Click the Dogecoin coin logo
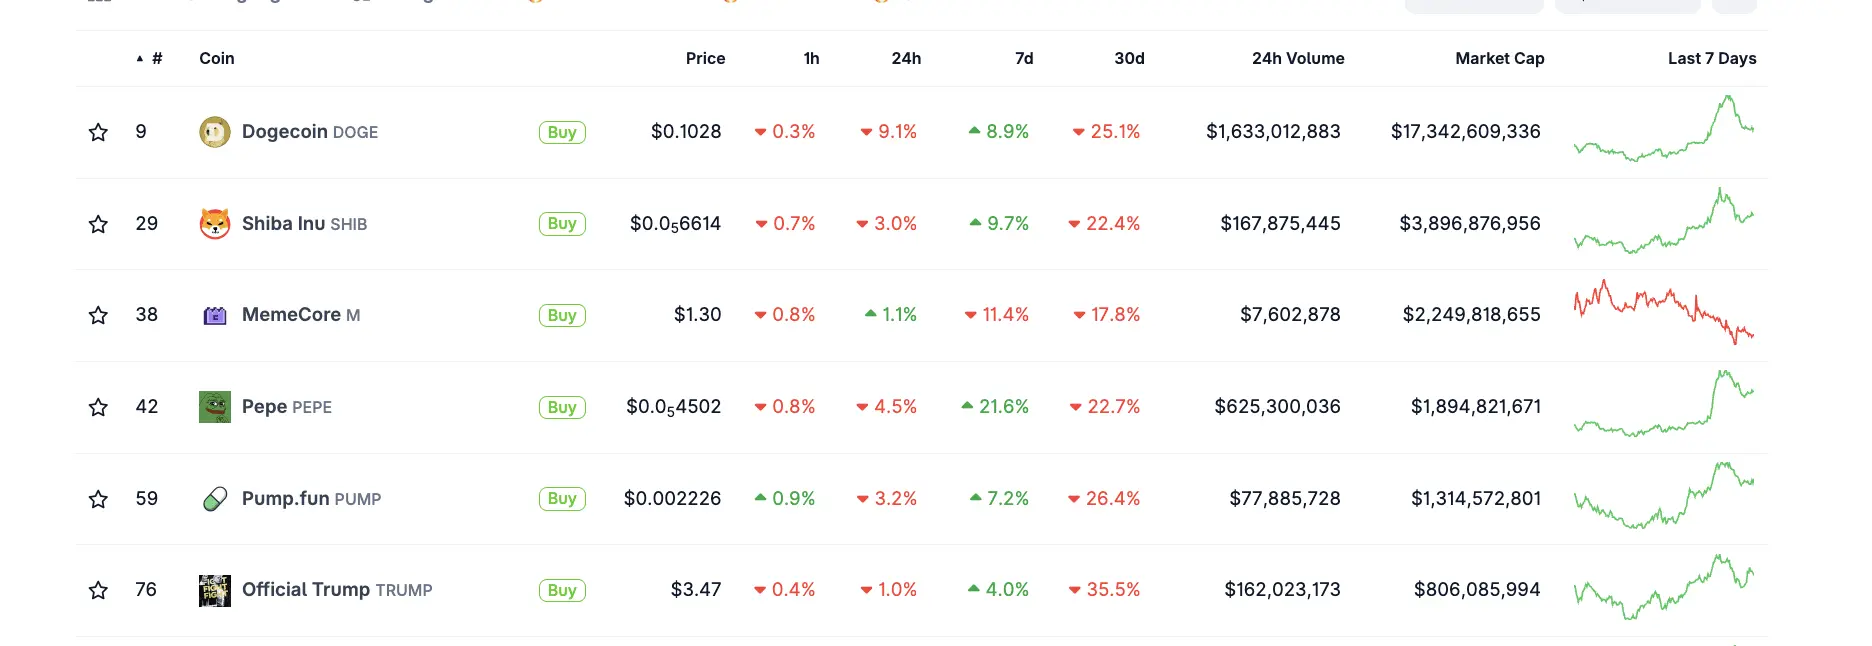 (x=214, y=132)
